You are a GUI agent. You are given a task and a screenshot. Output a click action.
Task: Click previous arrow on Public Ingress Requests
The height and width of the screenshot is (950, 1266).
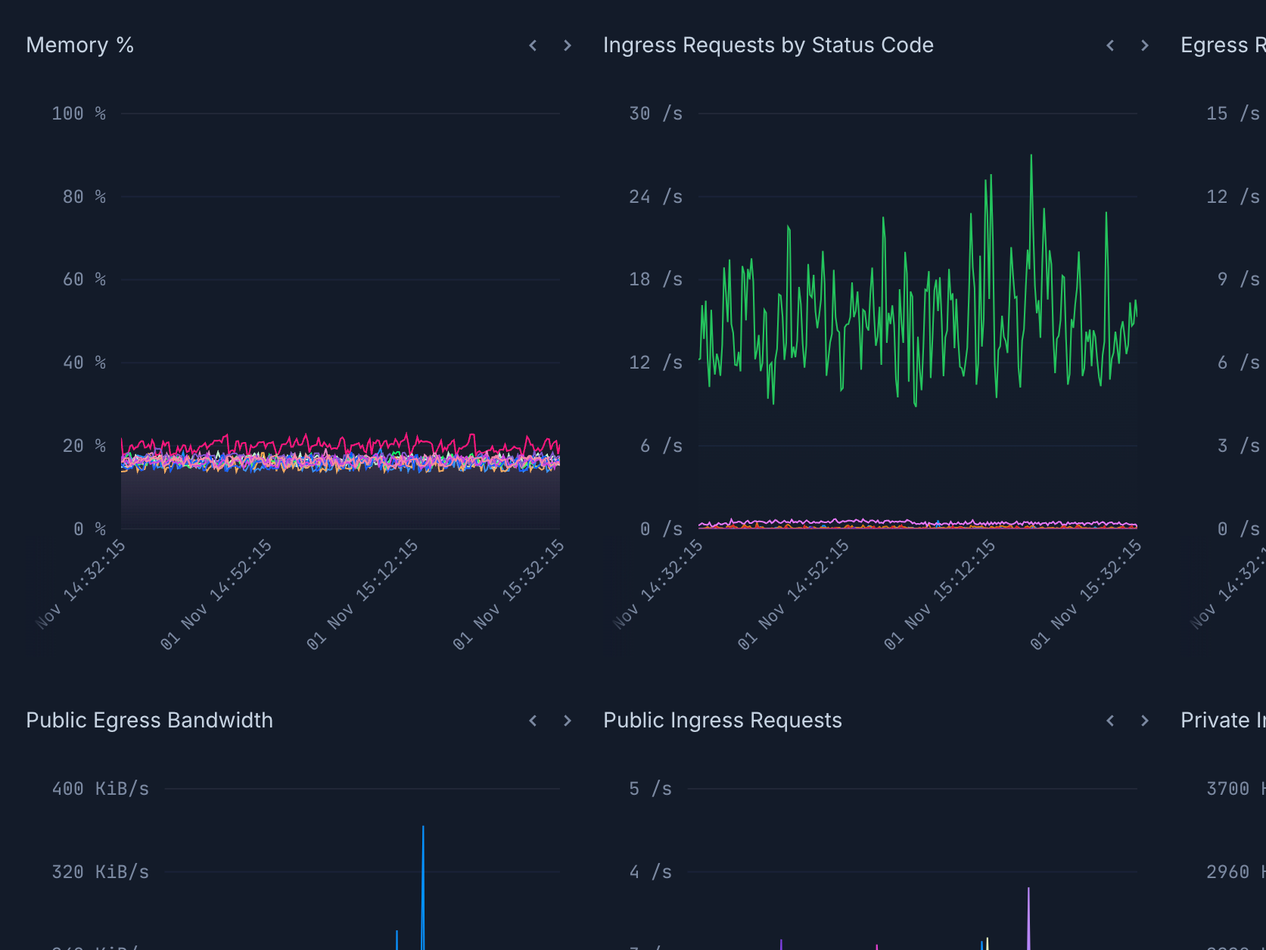point(1110,721)
